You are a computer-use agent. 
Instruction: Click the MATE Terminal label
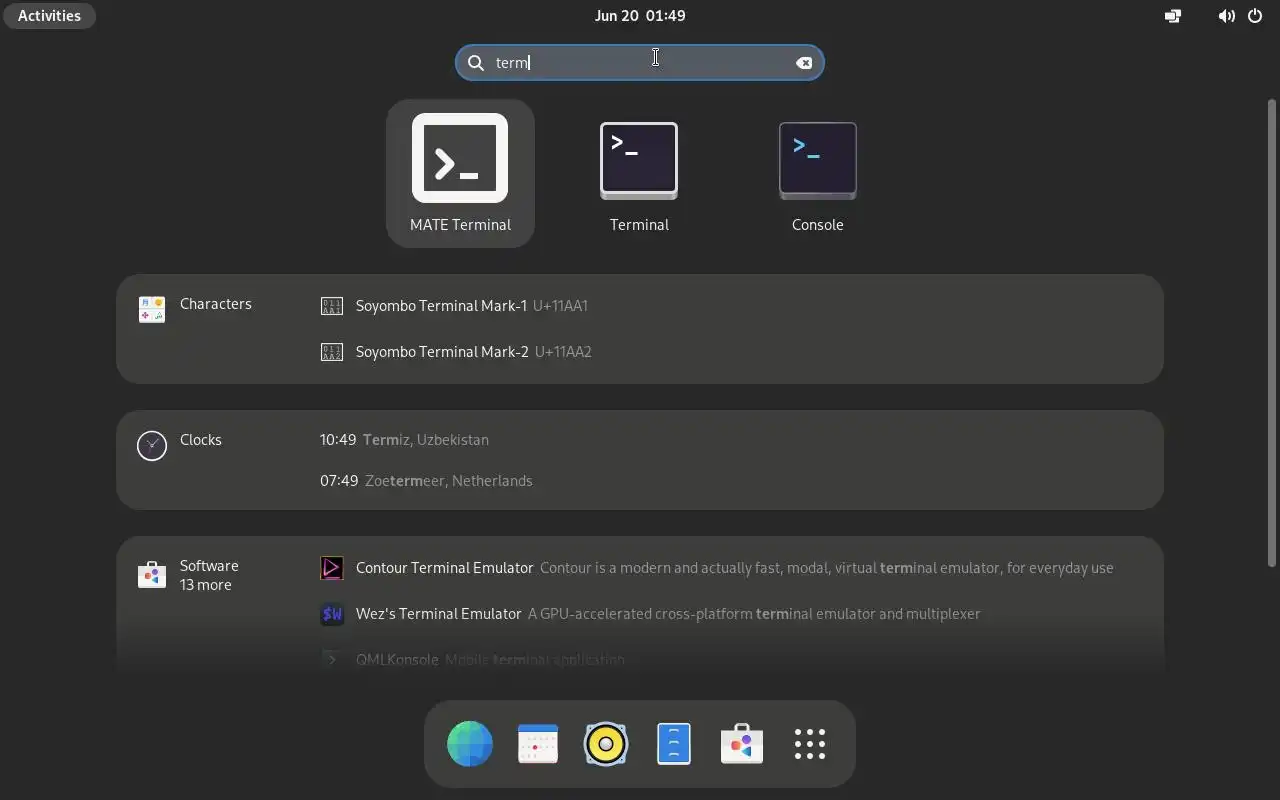tap(460, 225)
